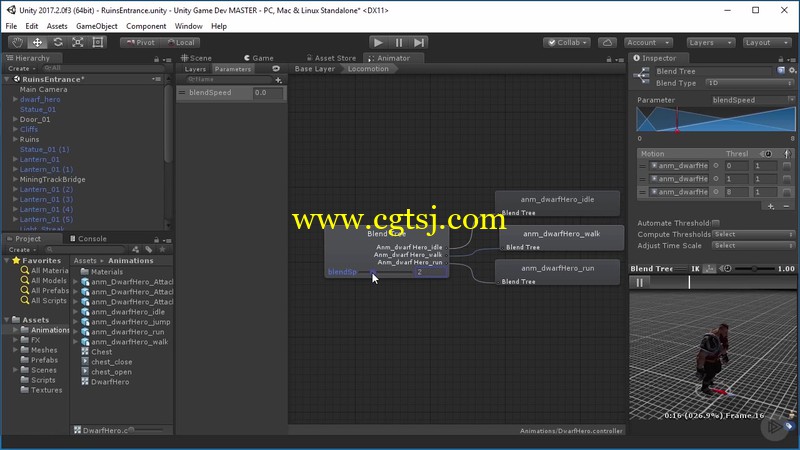Screen dimensions: 800x450
Task: Toggle IK in animation preview
Action: point(695,268)
